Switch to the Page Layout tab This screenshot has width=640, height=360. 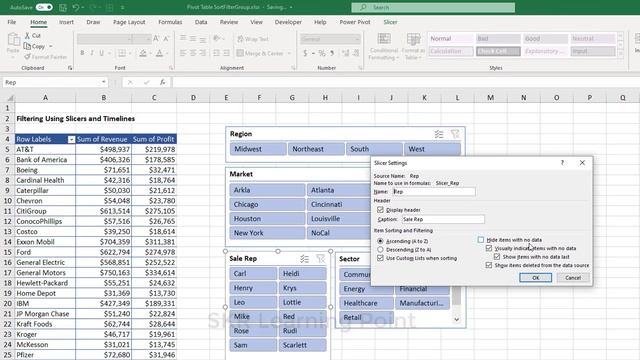(129, 22)
